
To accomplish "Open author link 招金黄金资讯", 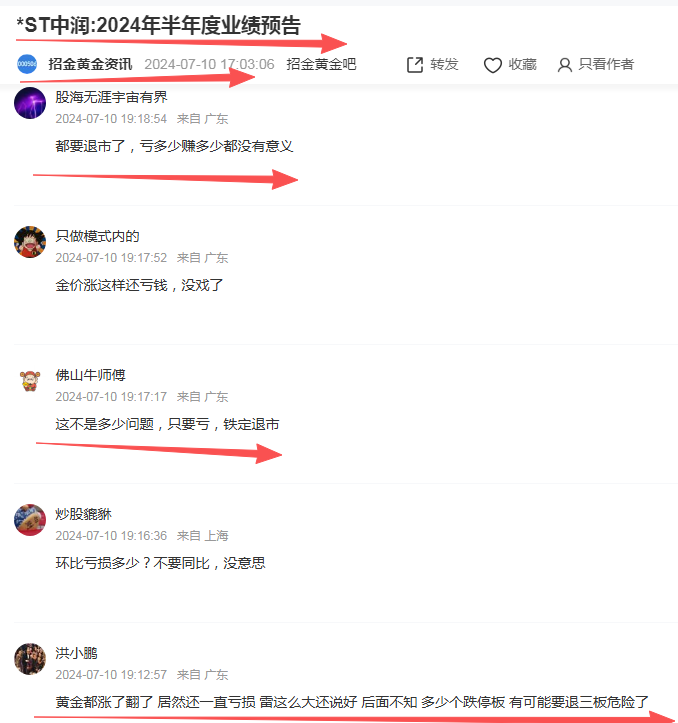I will pyautogui.click(x=90, y=64).
